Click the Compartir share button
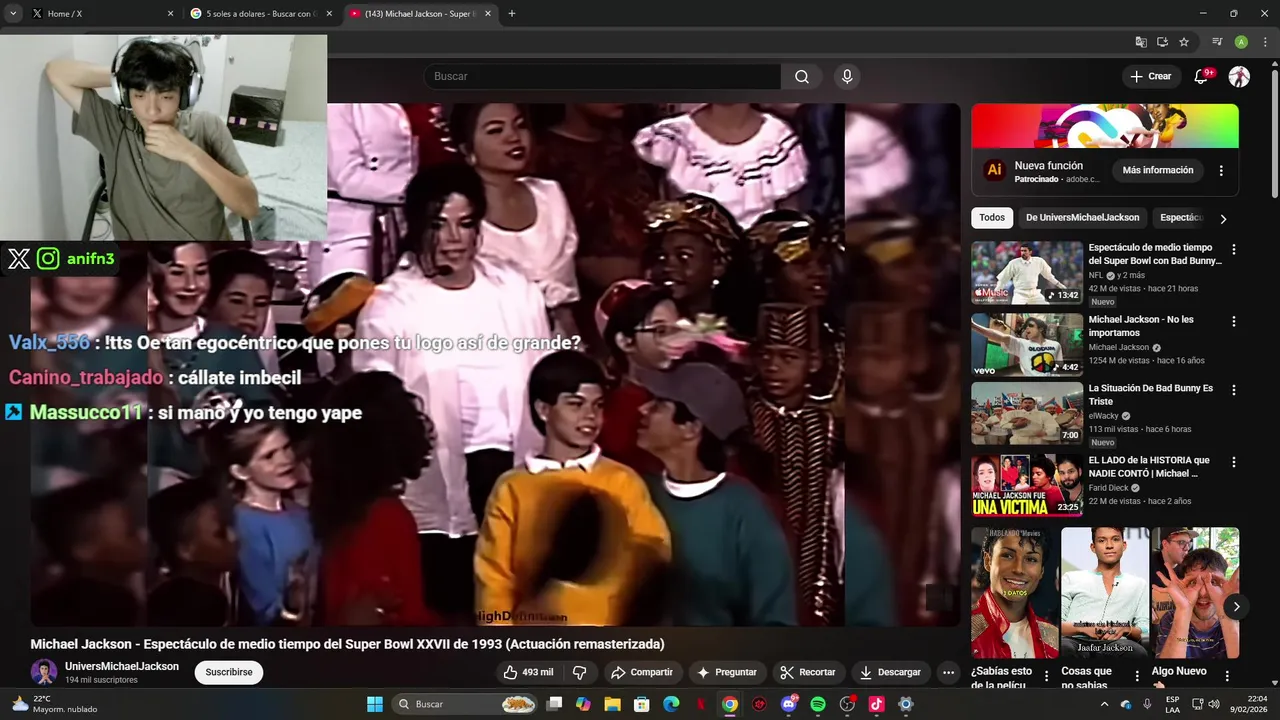The image size is (1280, 720). coord(642,672)
